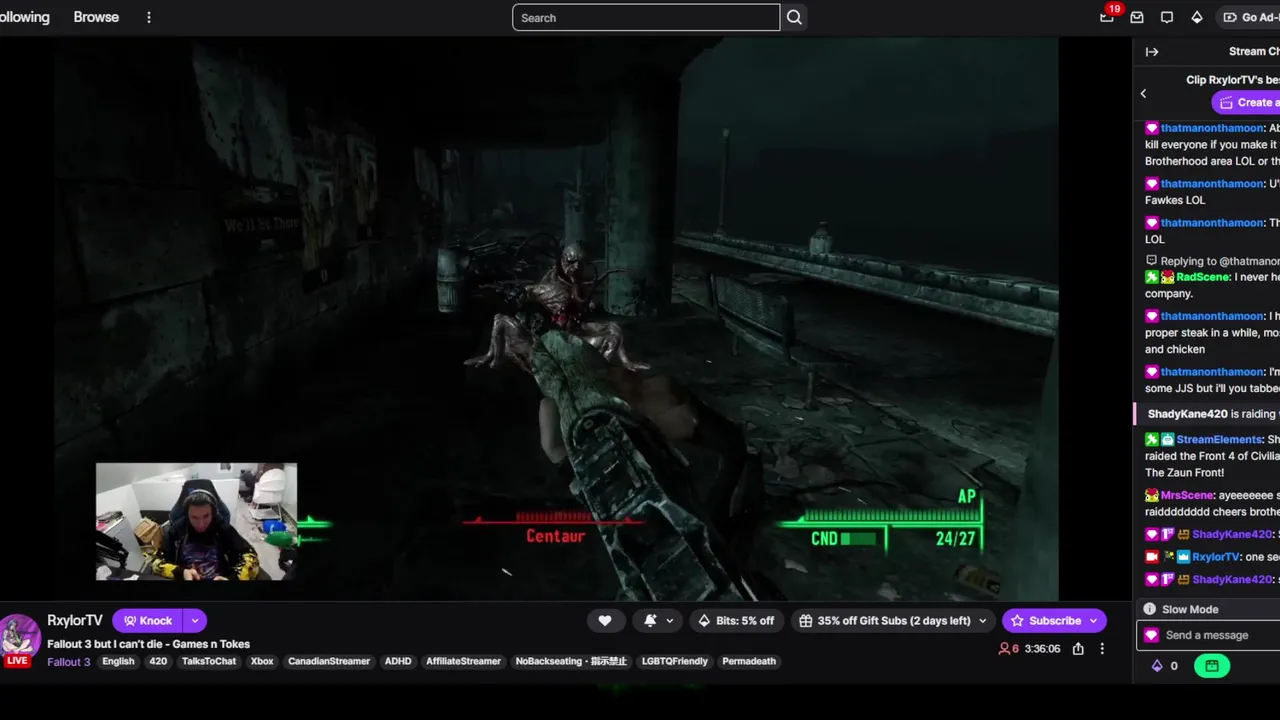The image size is (1280, 720).
Task: Click the Go Ad-Free button
Action: [x=1250, y=17]
